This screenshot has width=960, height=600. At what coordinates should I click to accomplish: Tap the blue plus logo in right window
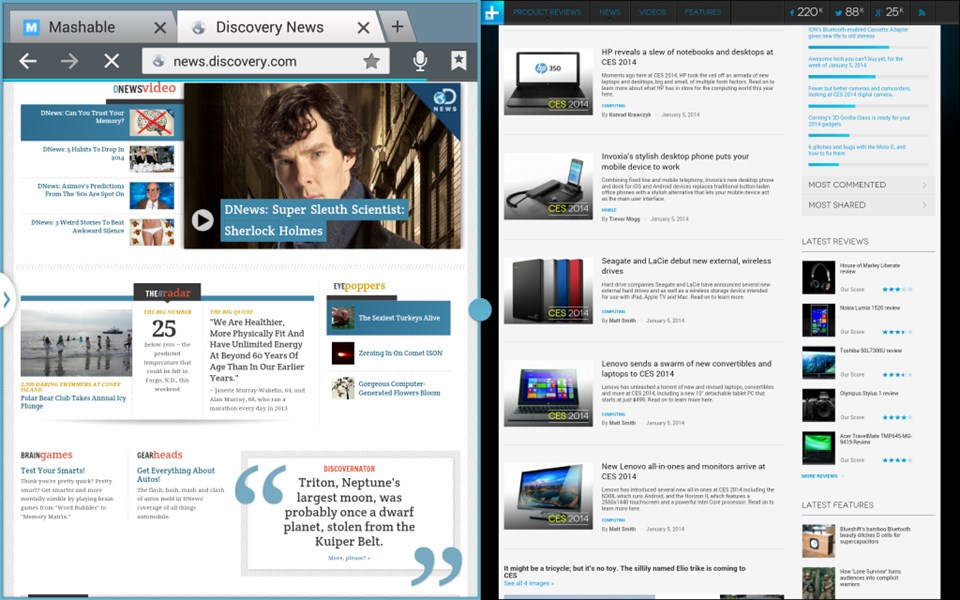click(492, 12)
